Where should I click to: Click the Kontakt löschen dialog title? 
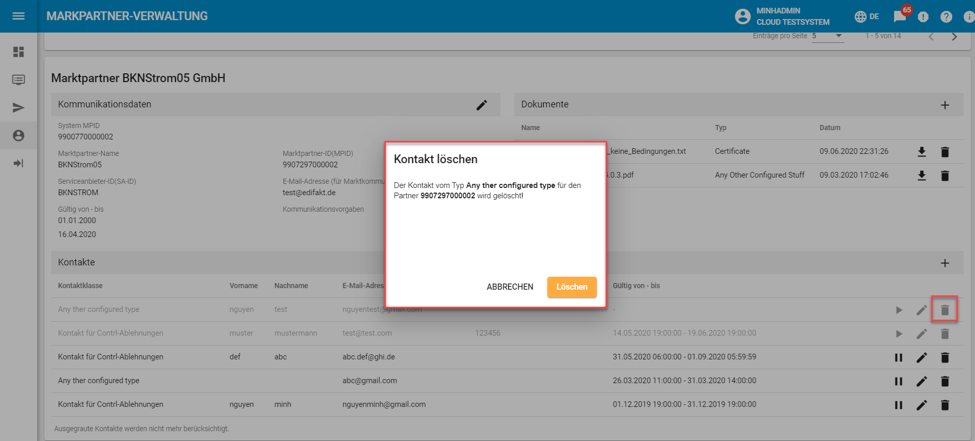[436, 159]
